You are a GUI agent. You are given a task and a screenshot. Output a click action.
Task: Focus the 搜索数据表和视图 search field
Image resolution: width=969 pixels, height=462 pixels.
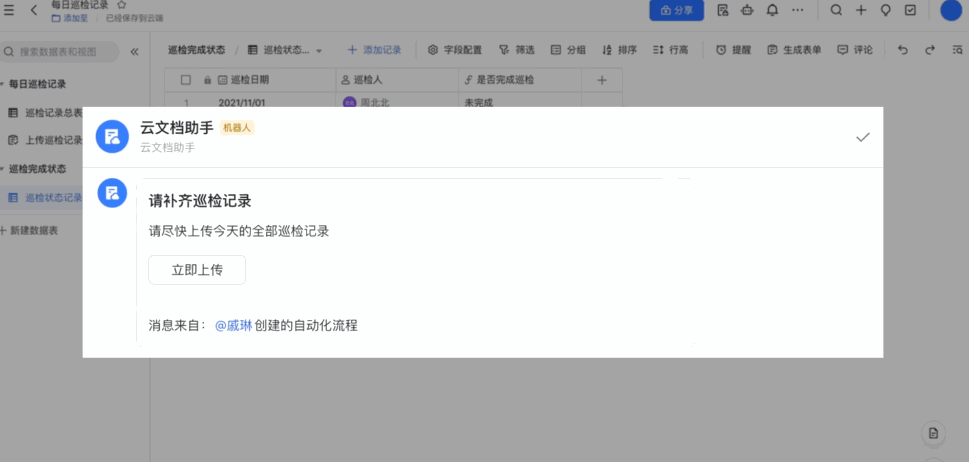(x=60, y=52)
